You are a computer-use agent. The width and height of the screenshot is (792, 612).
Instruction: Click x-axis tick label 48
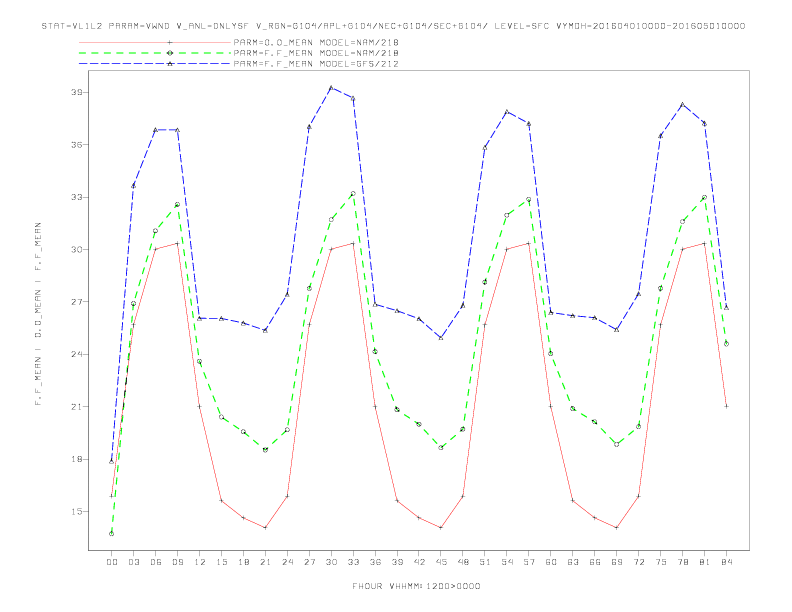point(463,562)
